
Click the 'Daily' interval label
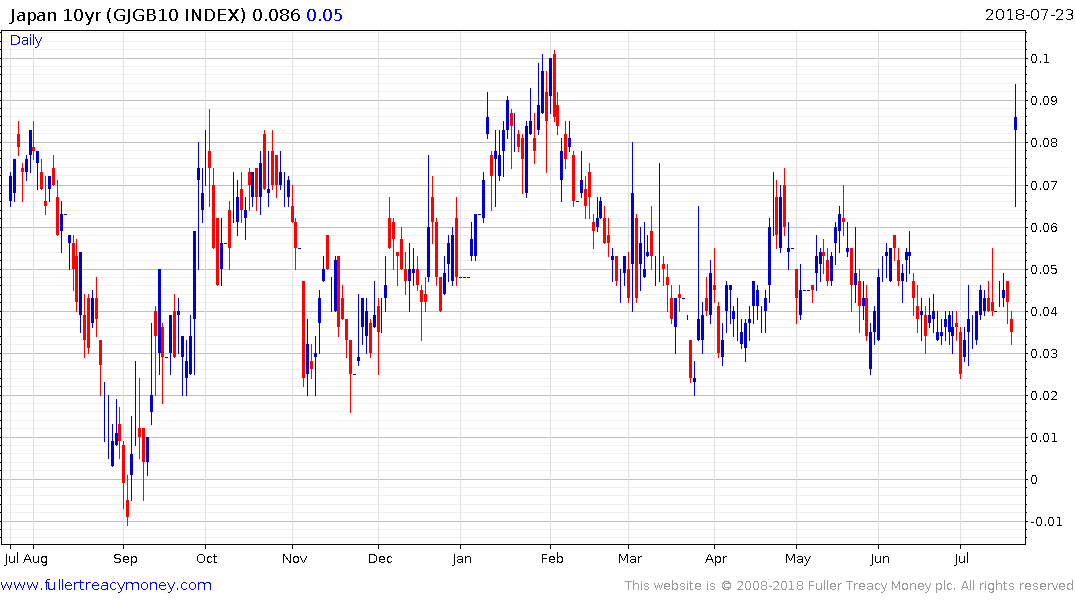(x=26, y=40)
